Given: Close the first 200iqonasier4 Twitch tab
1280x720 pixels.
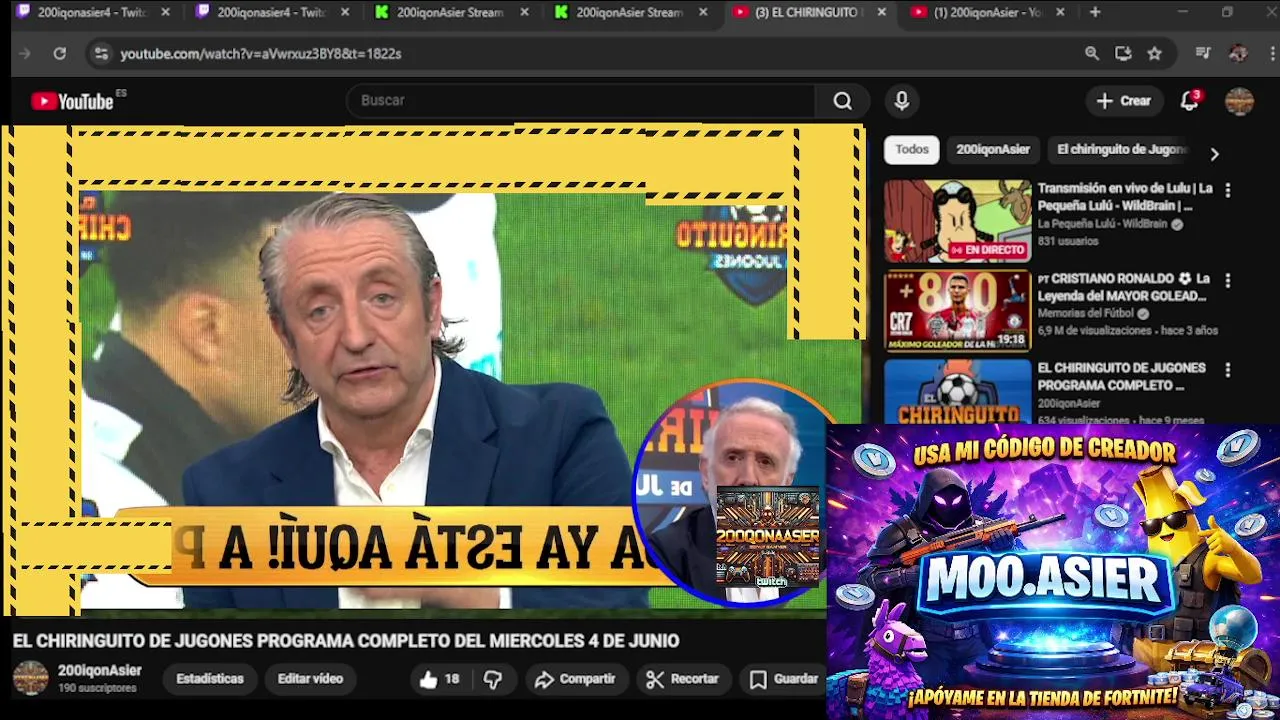Looking at the screenshot, I should [x=165, y=12].
